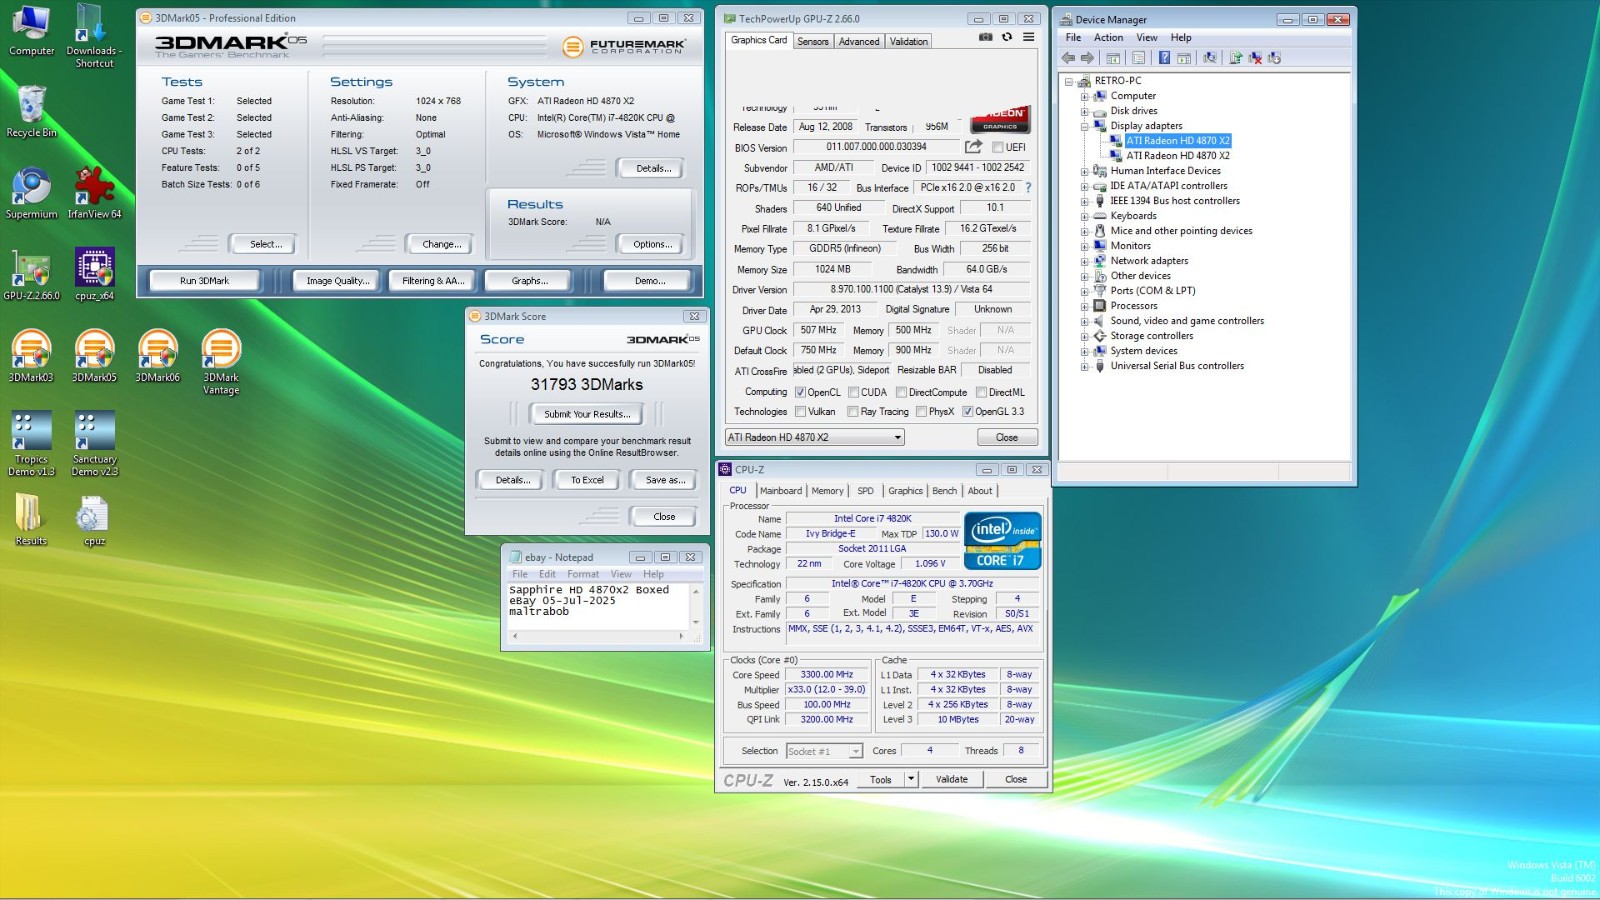The width and height of the screenshot is (1600, 900).
Task: Expand Universal Serial Bus controllers node
Action: 1084,366
